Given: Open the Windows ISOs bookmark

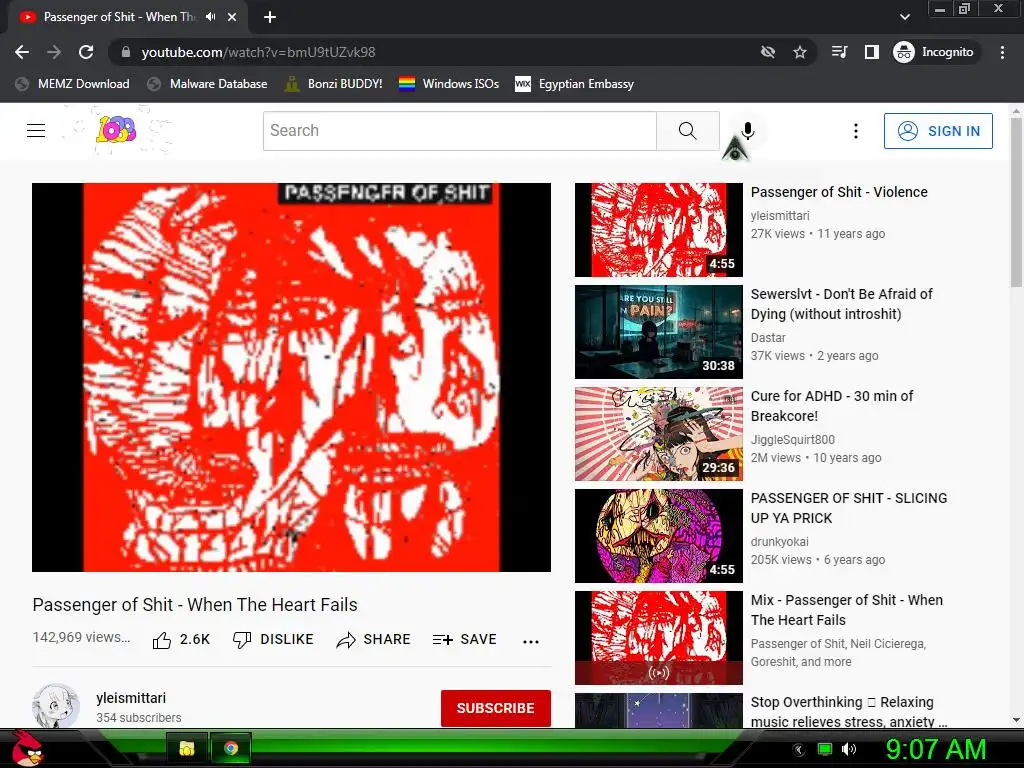Looking at the screenshot, I should pos(449,84).
